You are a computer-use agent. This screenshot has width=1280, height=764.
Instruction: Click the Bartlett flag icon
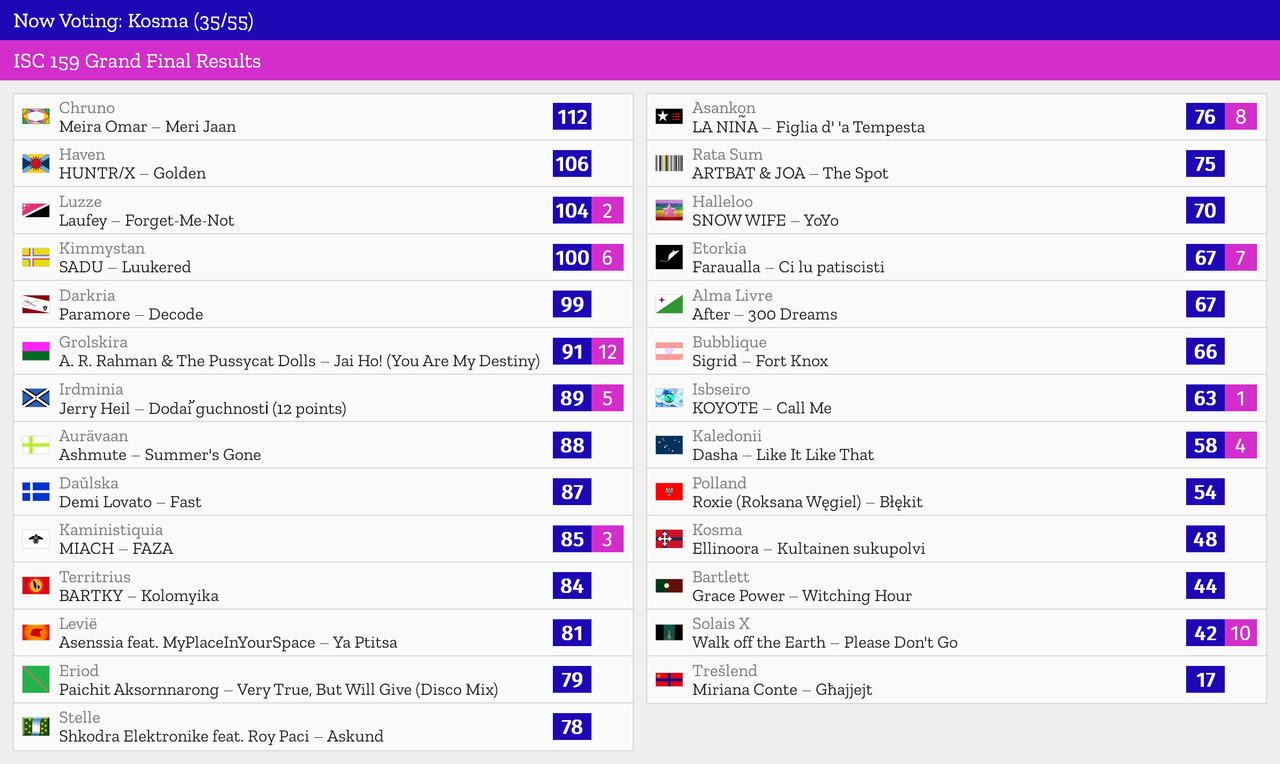coord(669,586)
